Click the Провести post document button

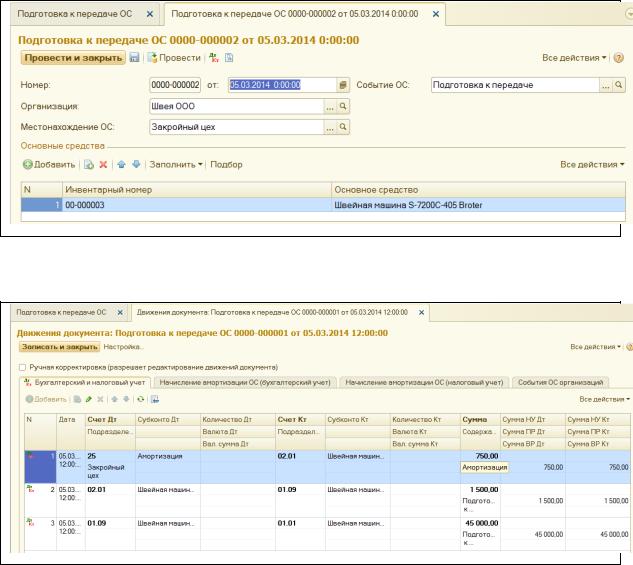pyautogui.click(x=174, y=58)
